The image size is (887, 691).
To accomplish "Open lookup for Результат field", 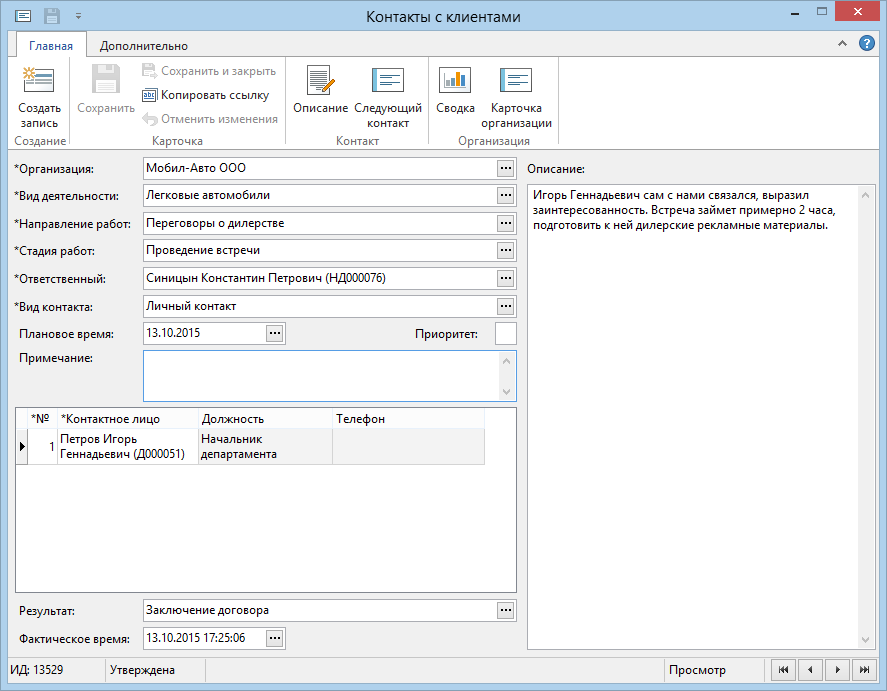I will (506, 610).
